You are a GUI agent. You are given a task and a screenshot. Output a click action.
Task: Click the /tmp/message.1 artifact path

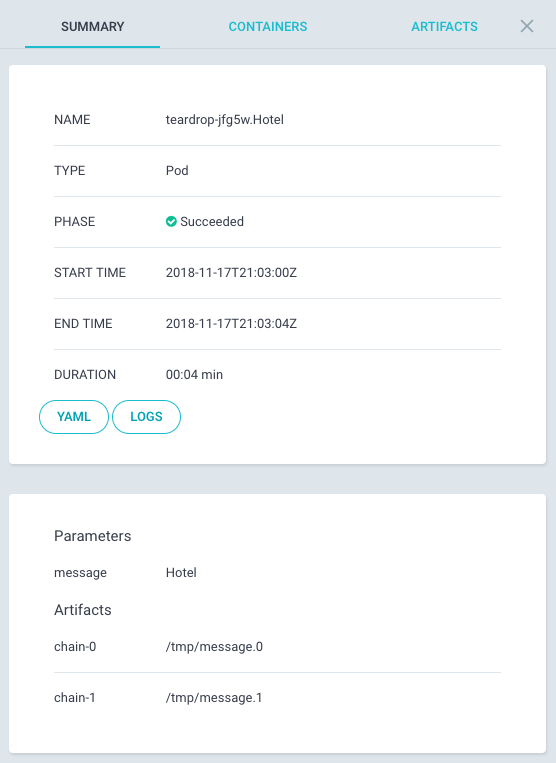[214, 698]
